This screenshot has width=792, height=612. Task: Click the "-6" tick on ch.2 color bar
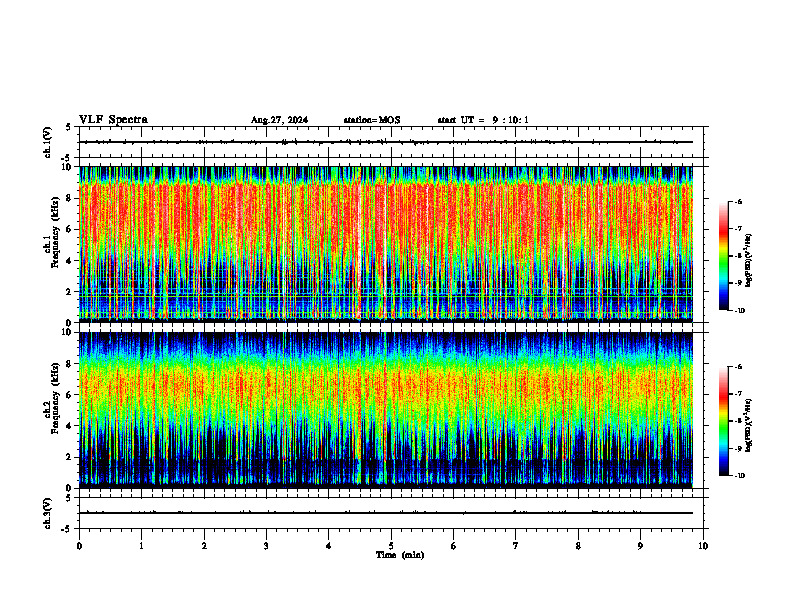pyautogui.click(x=738, y=367)
